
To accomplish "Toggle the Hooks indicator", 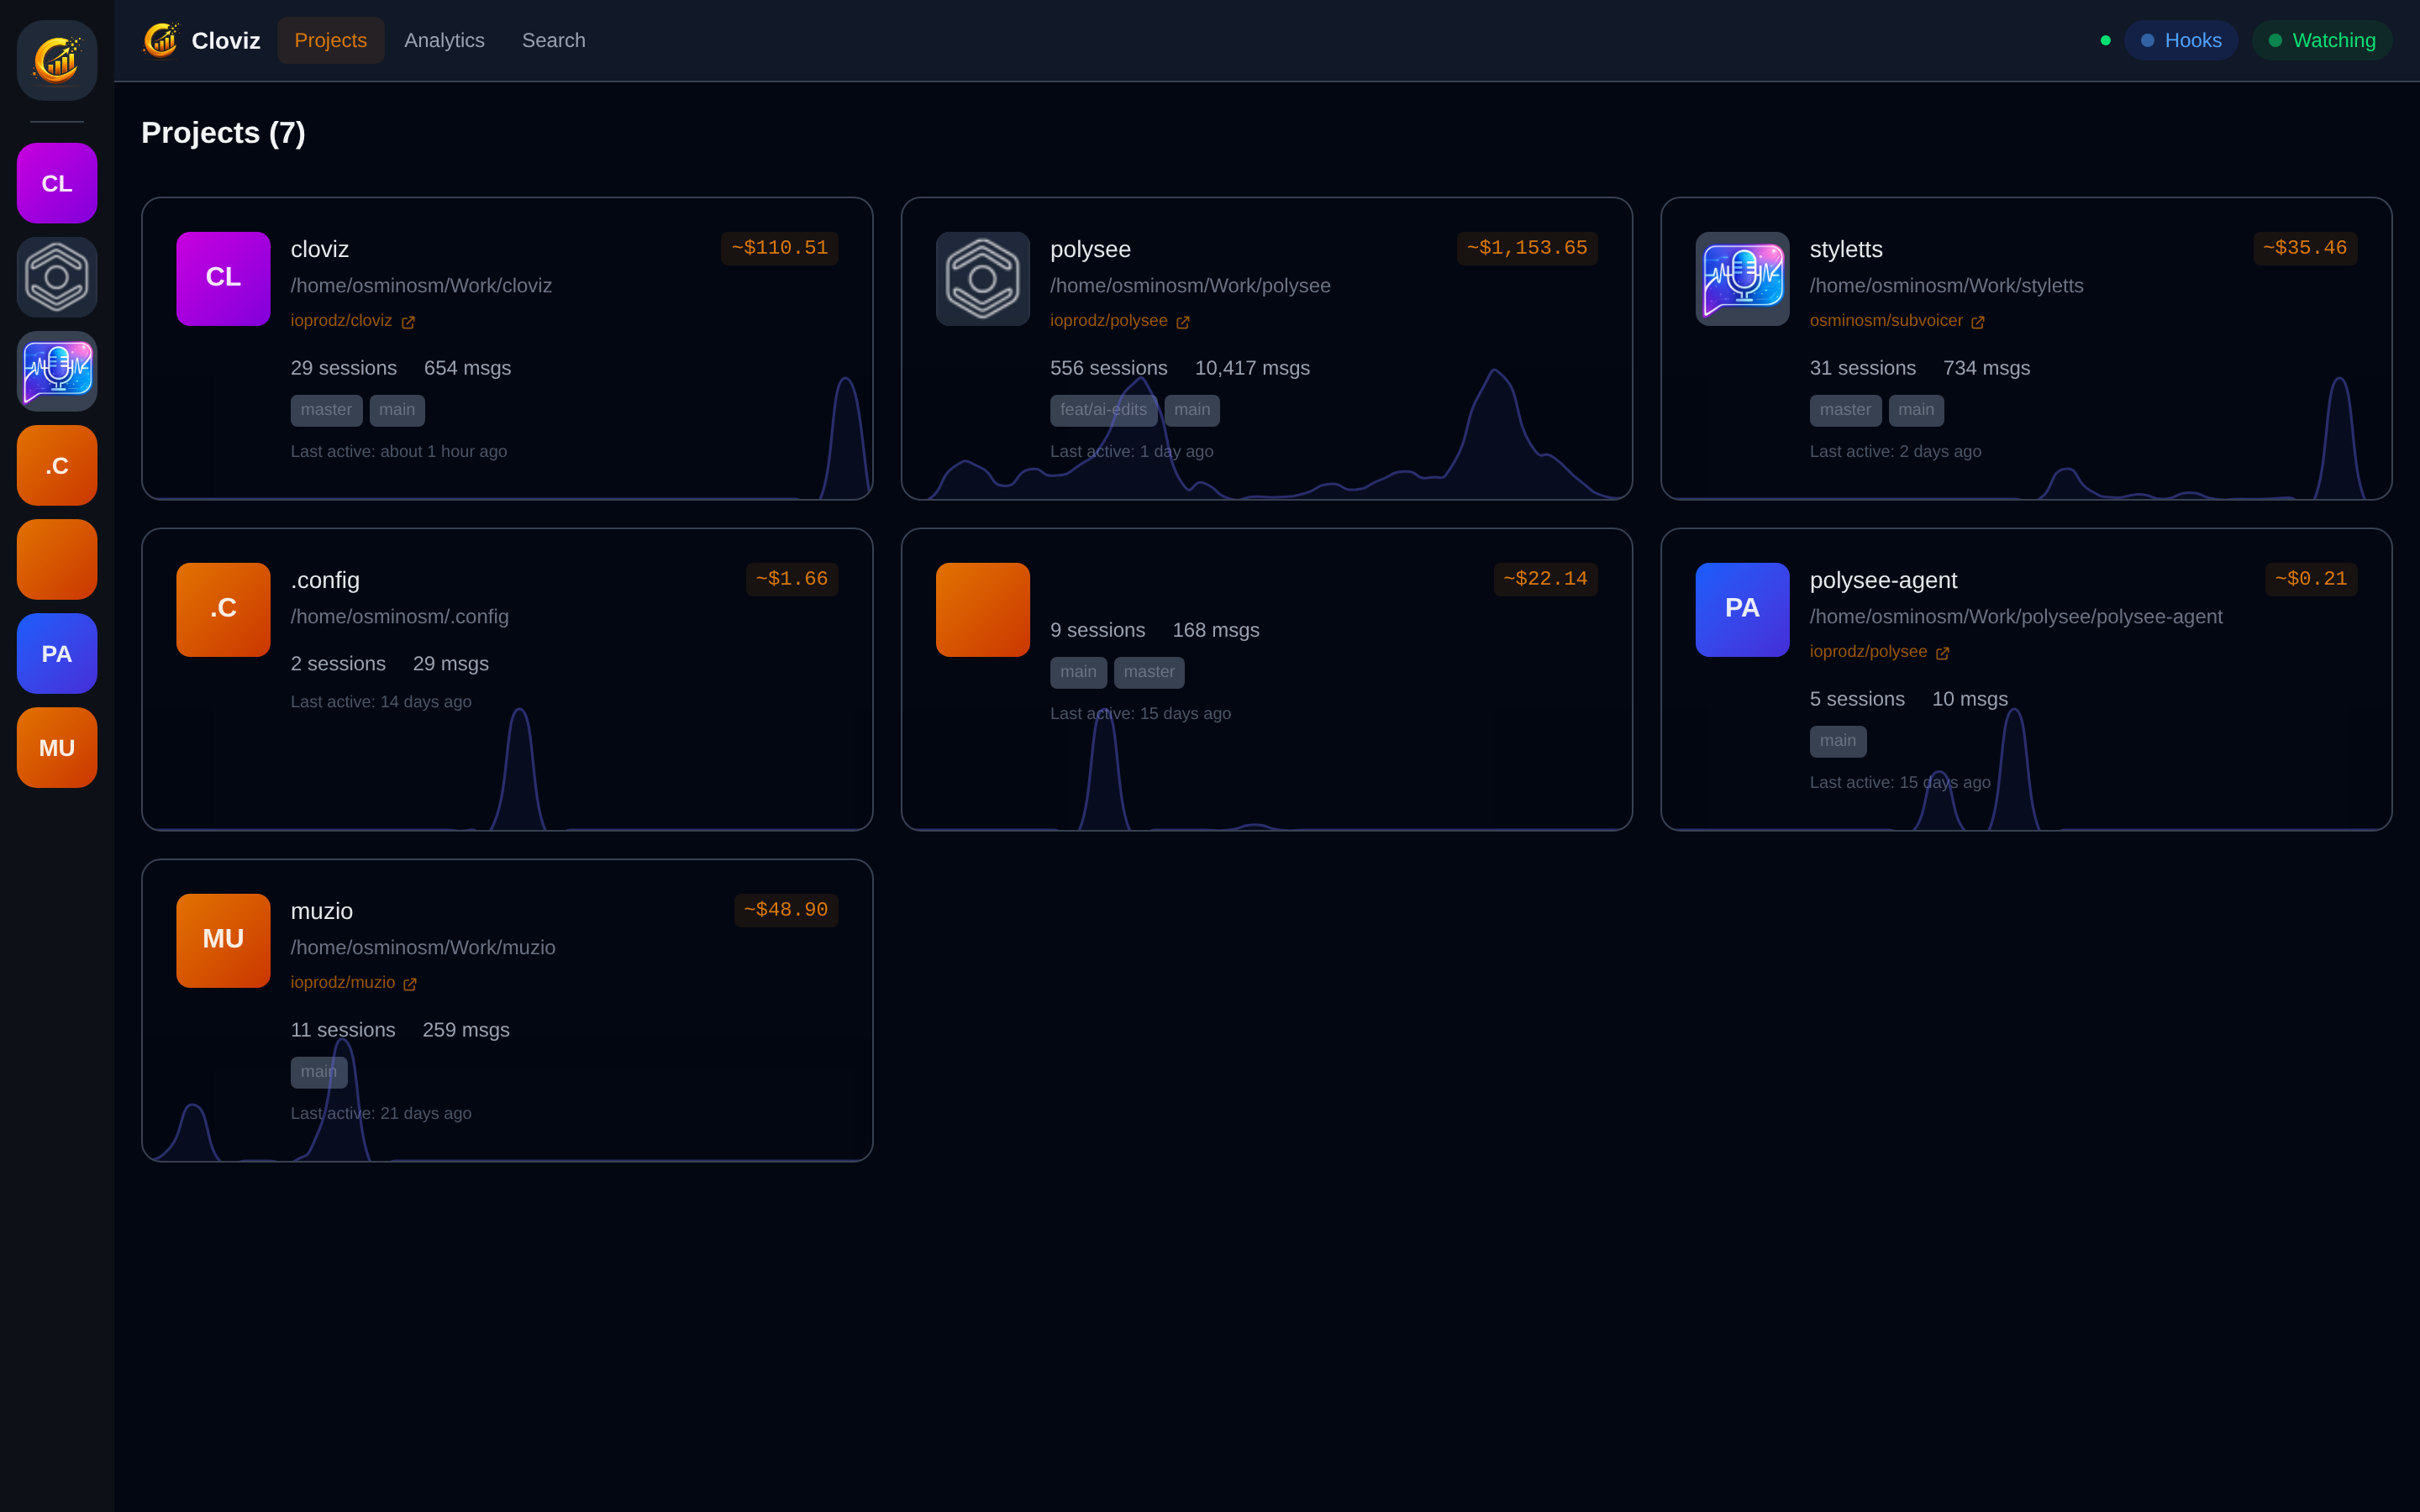I will [x=2180, y=40].
